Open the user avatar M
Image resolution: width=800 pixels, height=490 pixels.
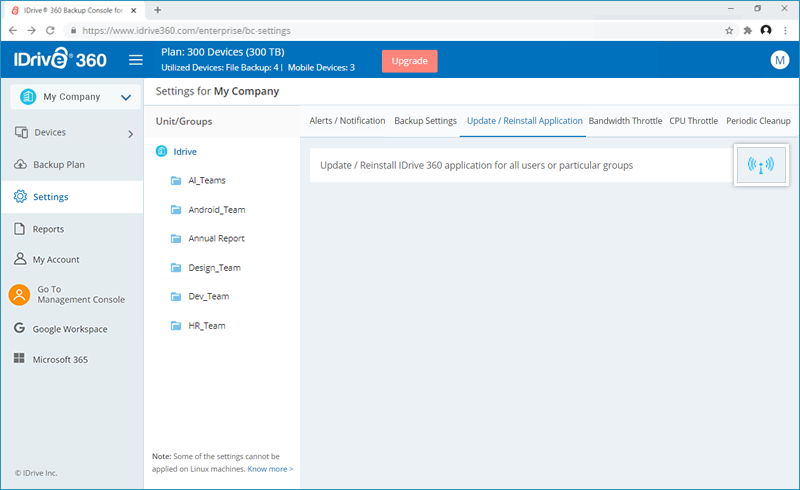click(780, 60)
